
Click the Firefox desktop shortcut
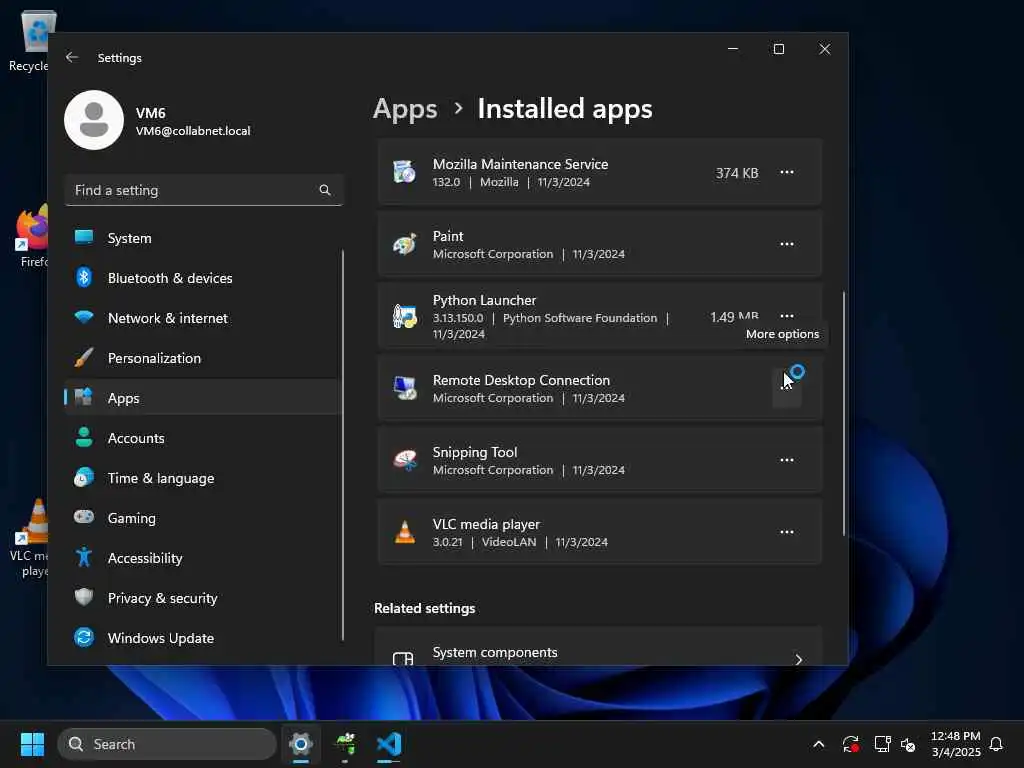[x=31, y=236]
